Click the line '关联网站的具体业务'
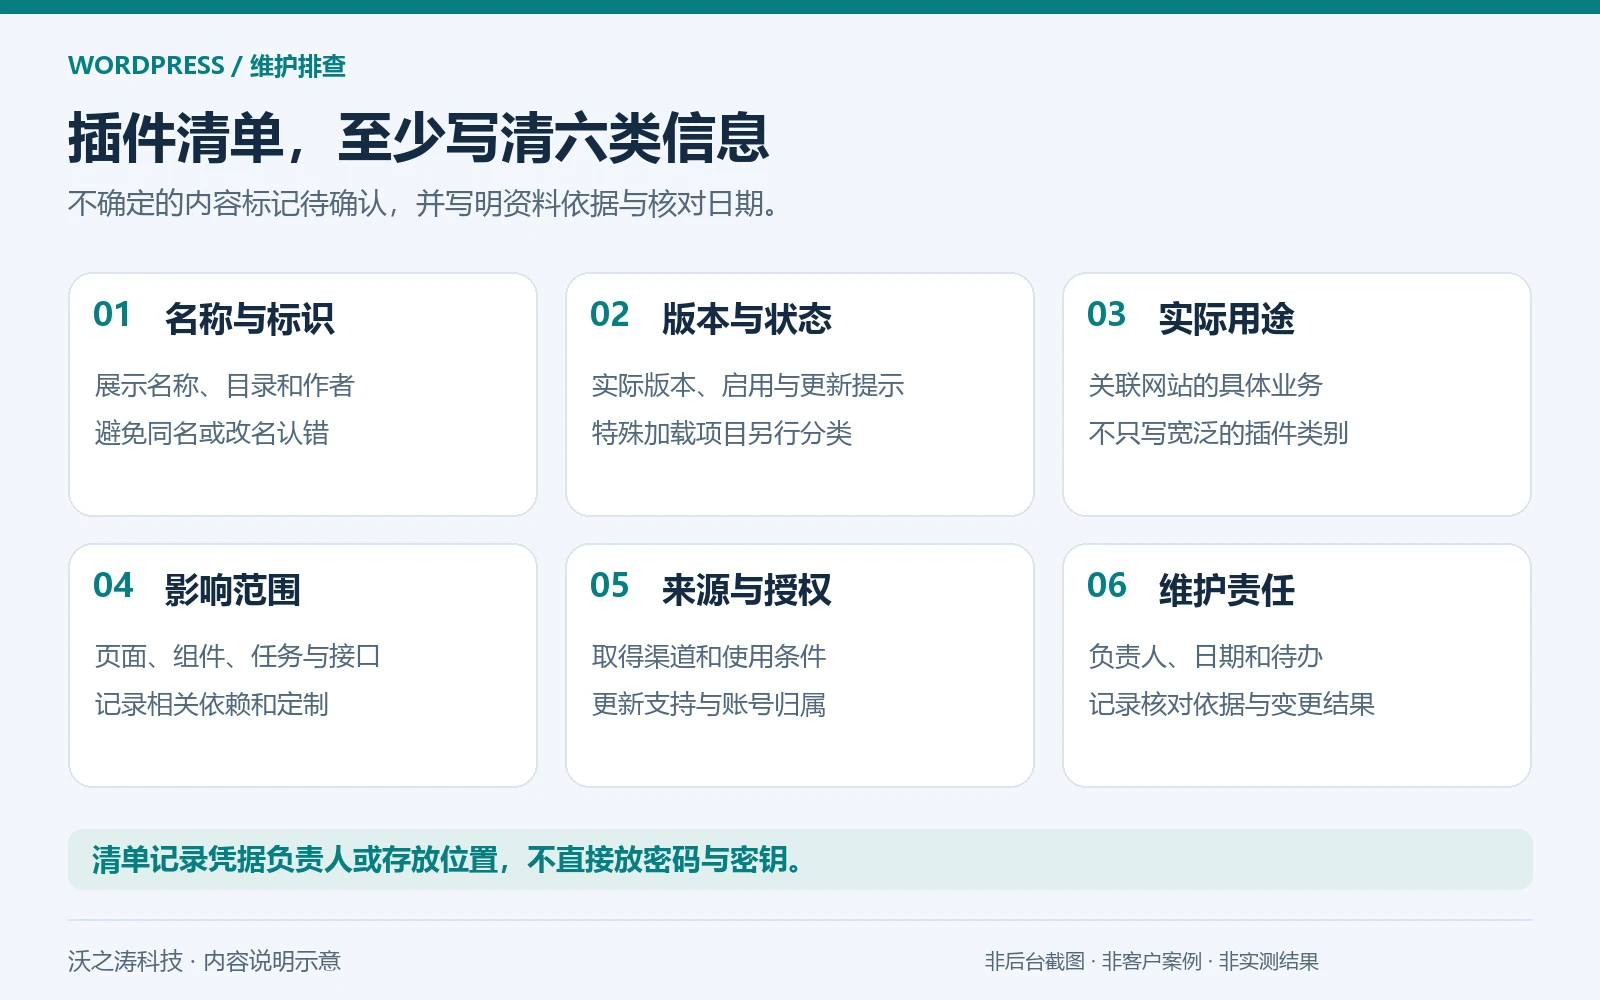This screenshot has width=1600, height=1000. [x=1206, y=385]
